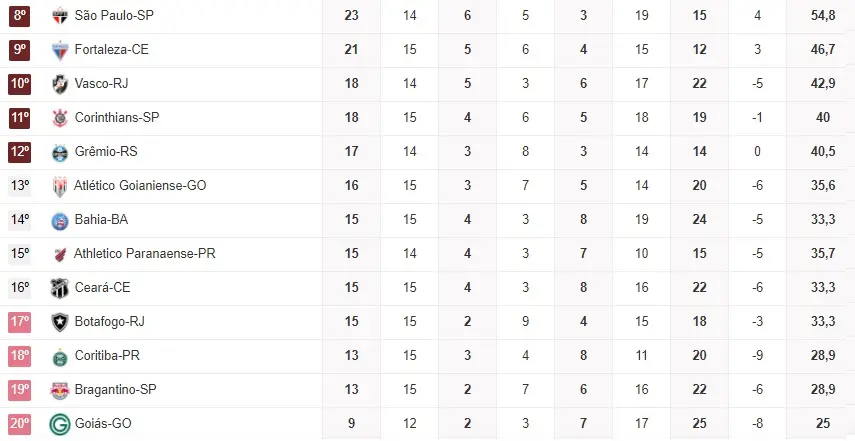Click the São Paulo-SP club crest
855x441 pixels.
point(60,15)
